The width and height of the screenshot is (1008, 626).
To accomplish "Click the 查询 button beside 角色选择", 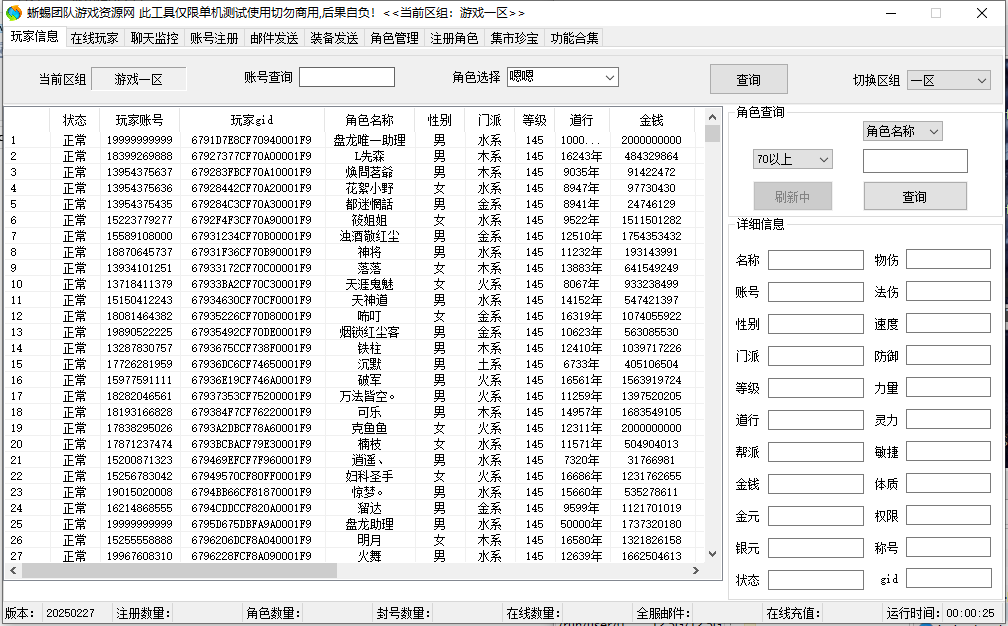I will pyautogui.click(x=748, y=80).
